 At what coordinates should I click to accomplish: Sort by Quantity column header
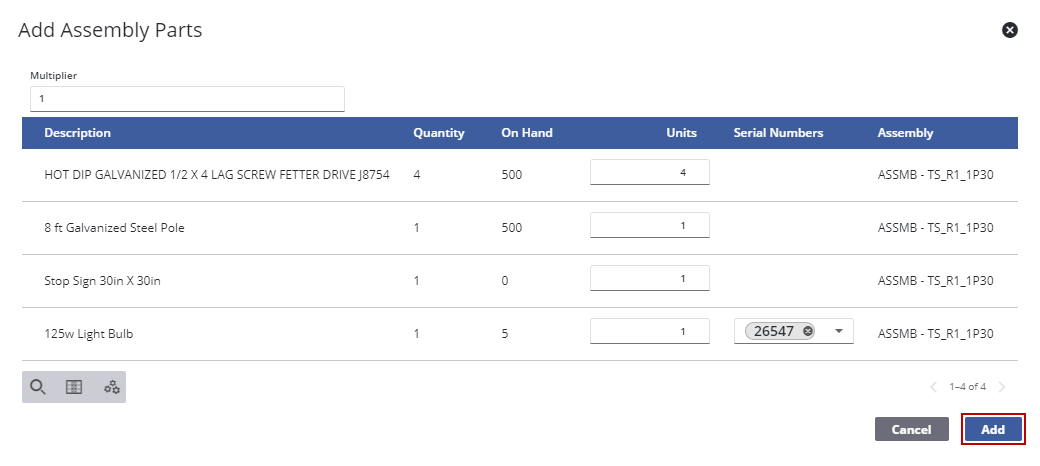coord(439,133)
